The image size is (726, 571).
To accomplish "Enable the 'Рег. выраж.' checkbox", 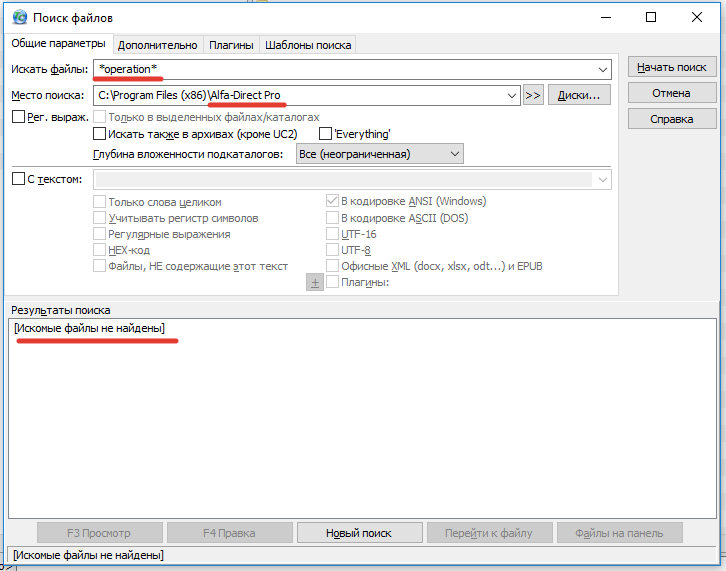I will click(x=18, y=117).
